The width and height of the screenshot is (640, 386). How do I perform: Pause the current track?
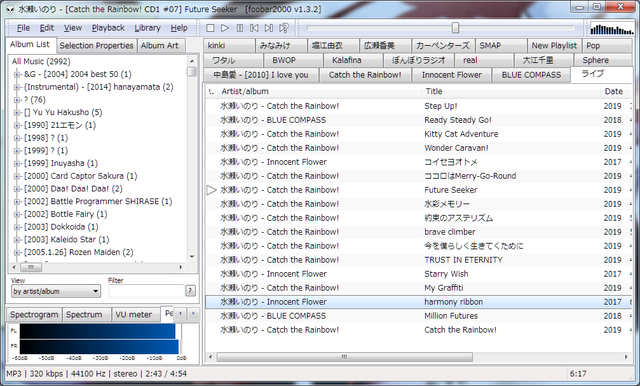pyautogui.click(x=240, y=28)
